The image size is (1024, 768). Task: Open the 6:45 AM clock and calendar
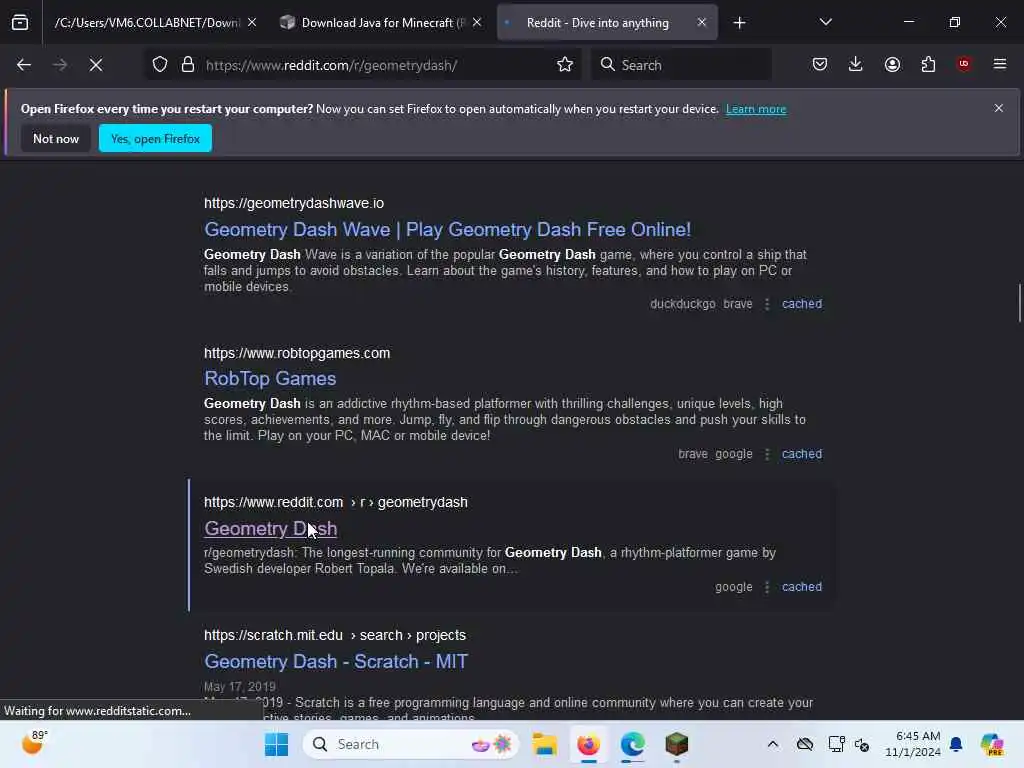(x=912, y=744)
